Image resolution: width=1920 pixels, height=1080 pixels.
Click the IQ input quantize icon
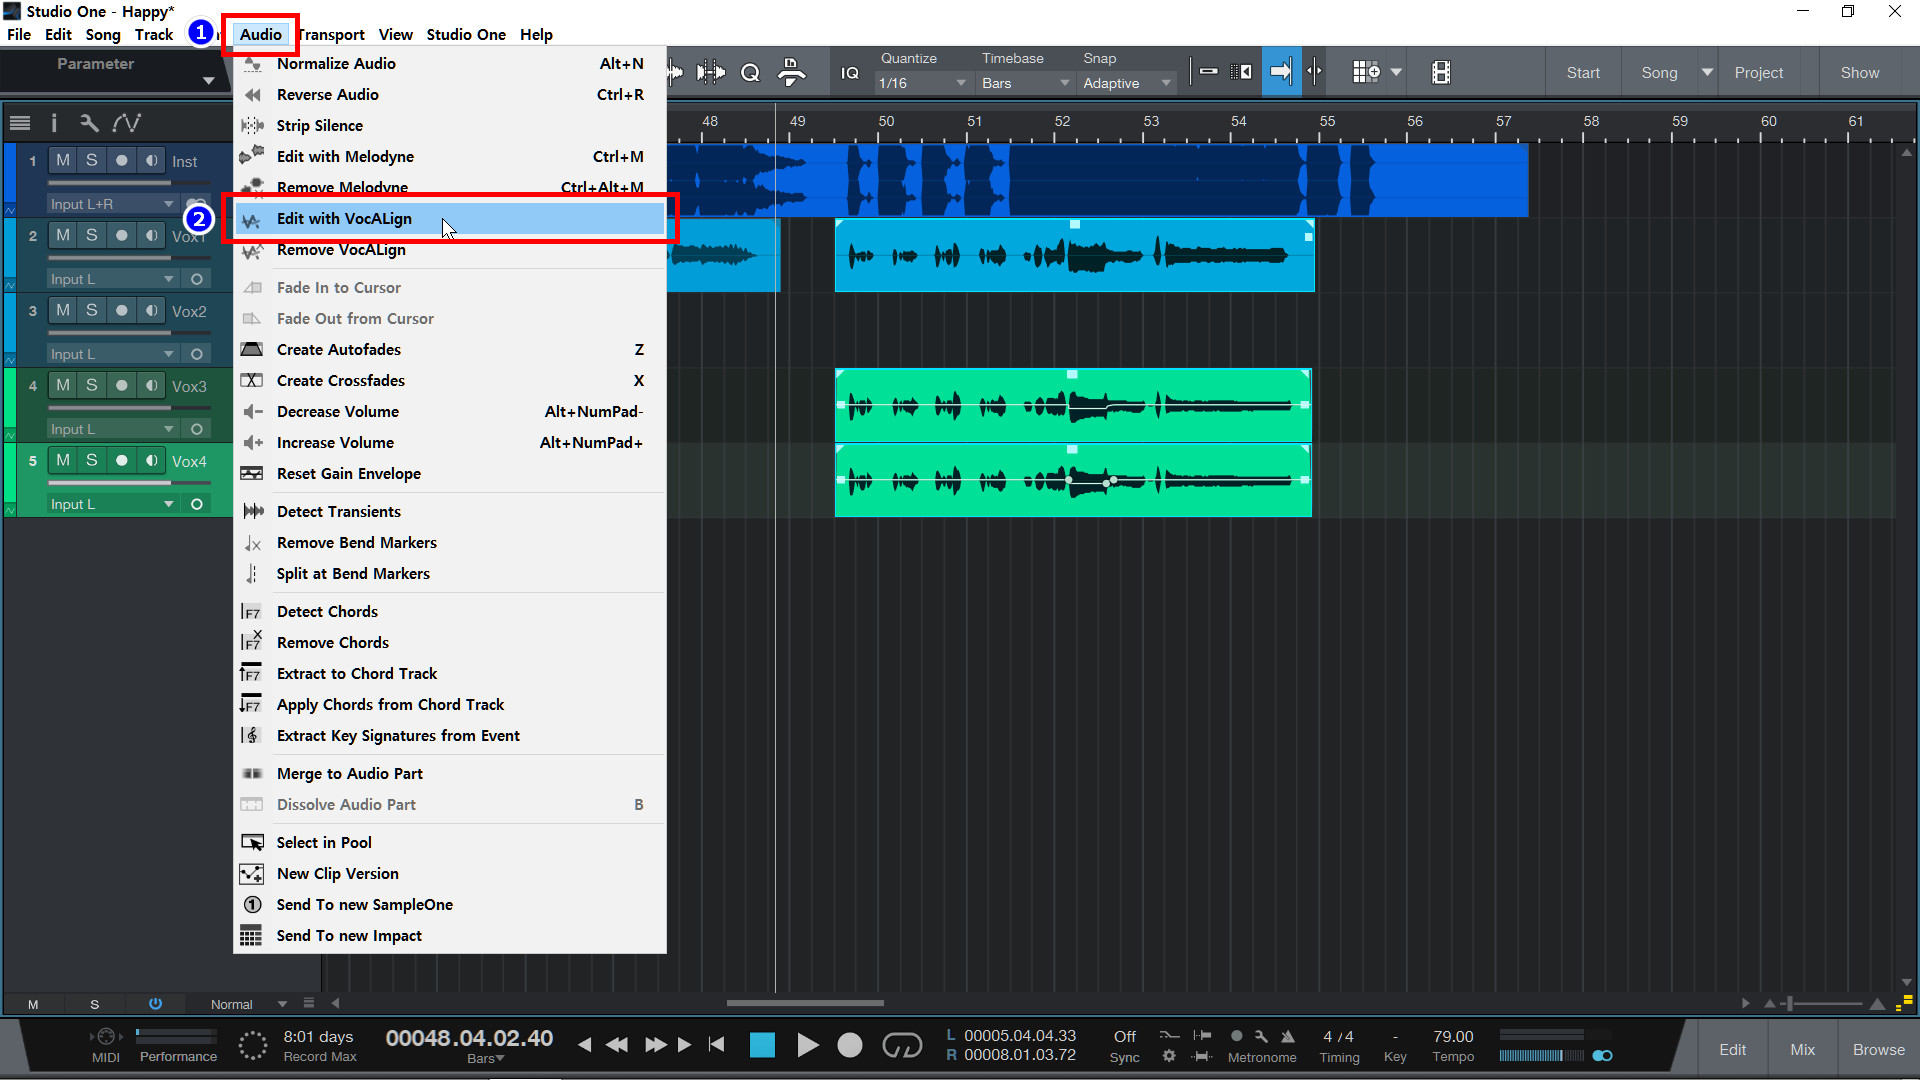click(849, 73)
